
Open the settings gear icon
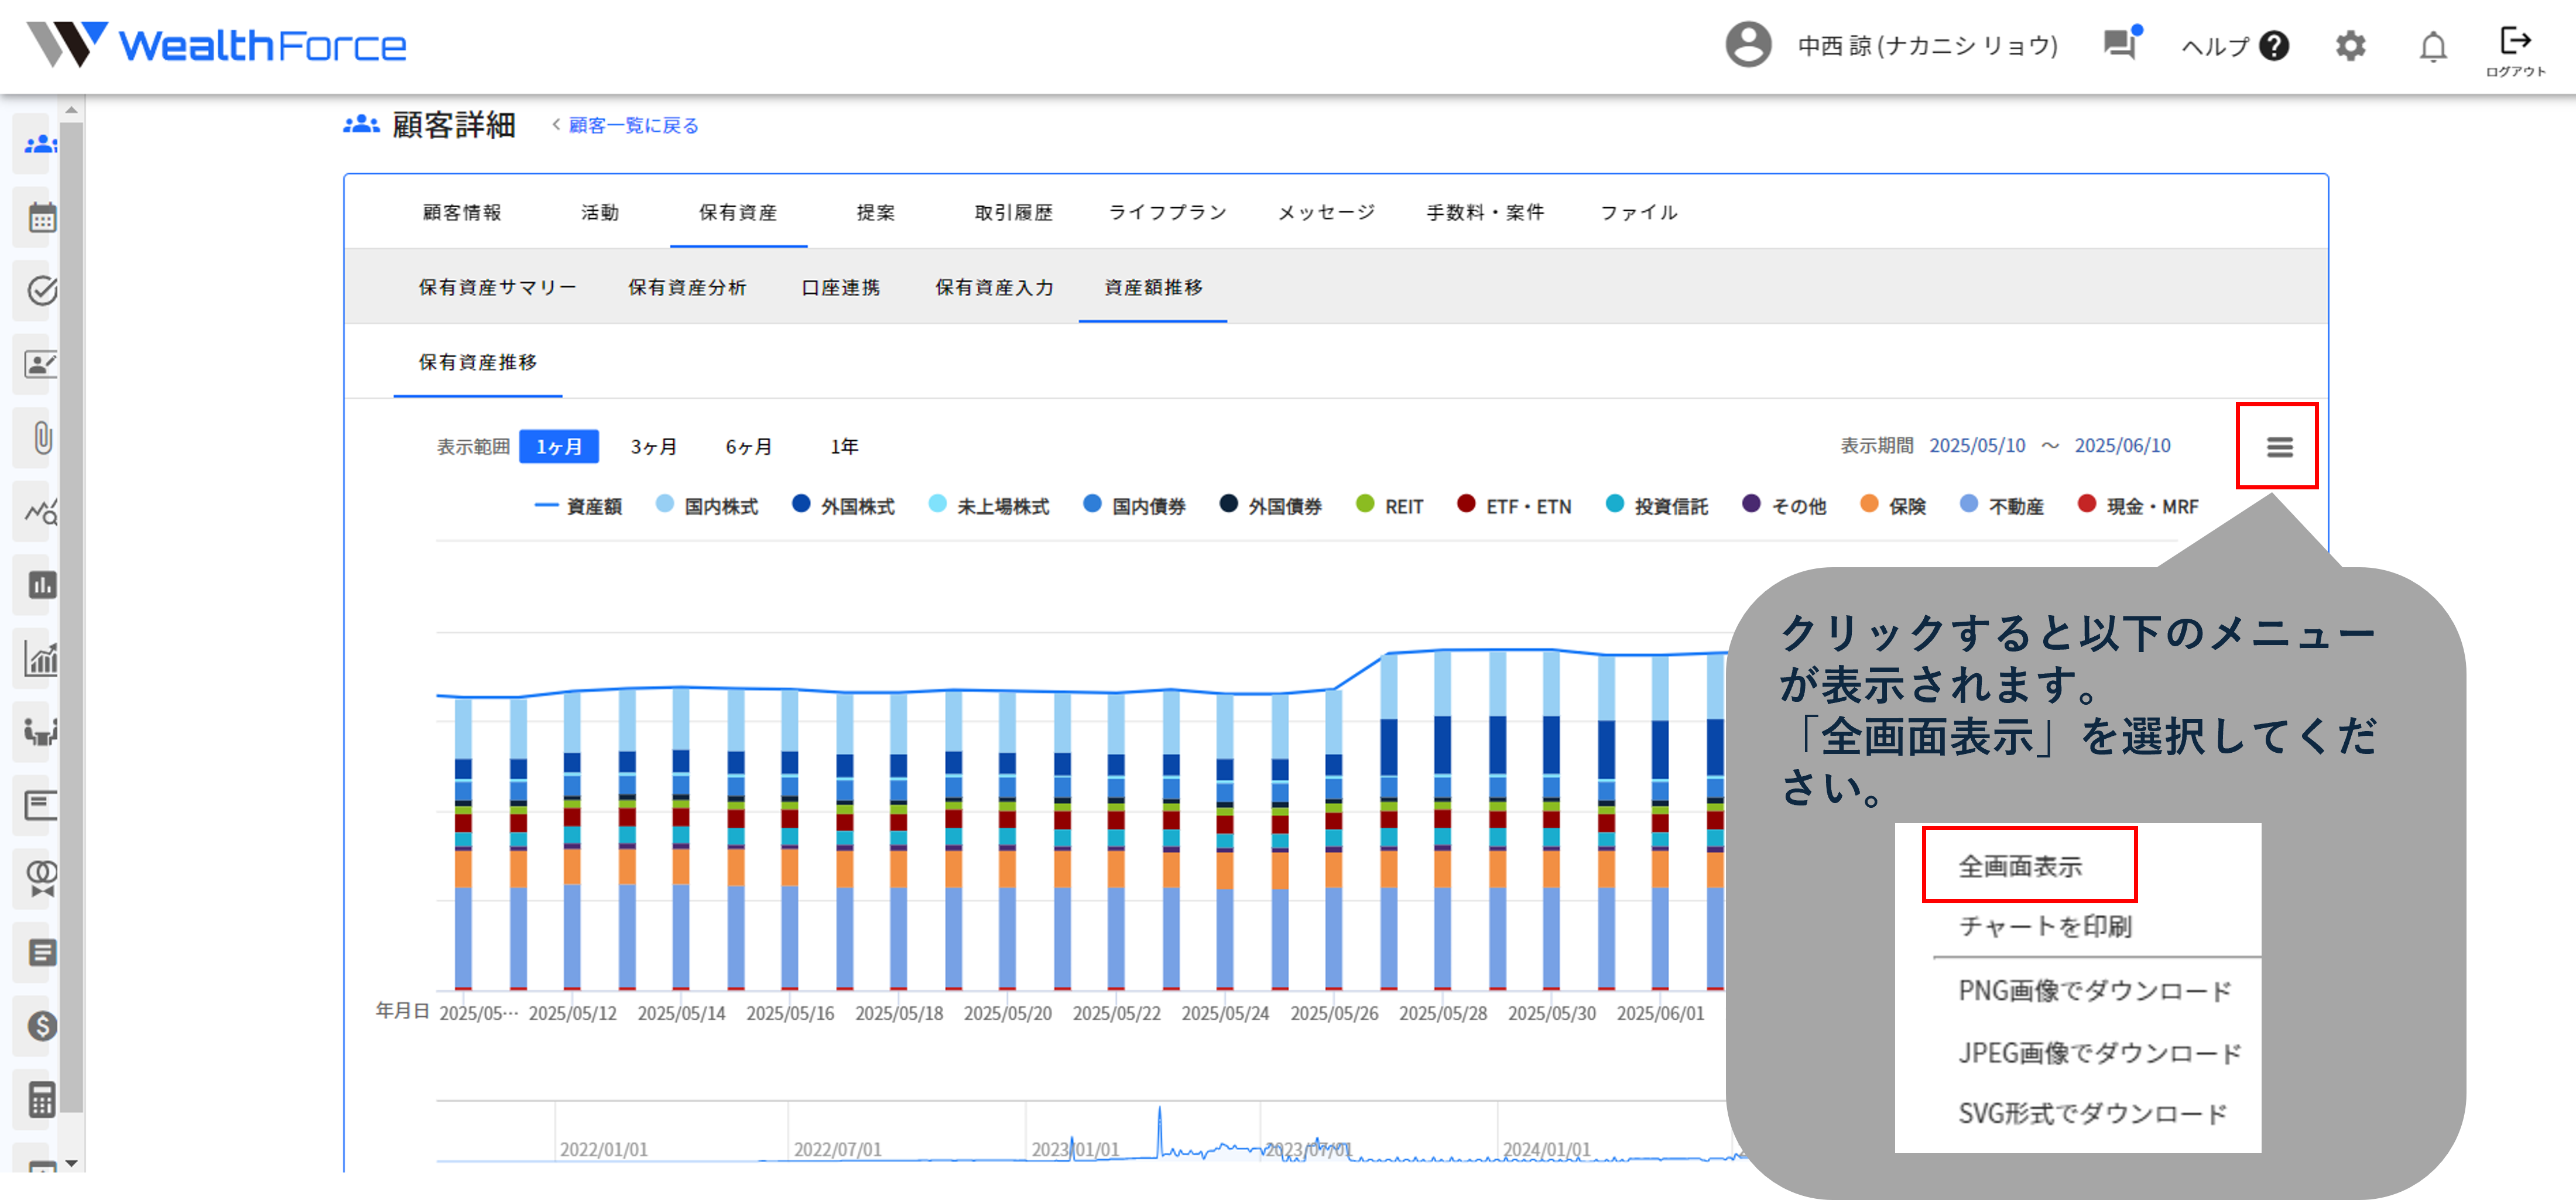2350,46
